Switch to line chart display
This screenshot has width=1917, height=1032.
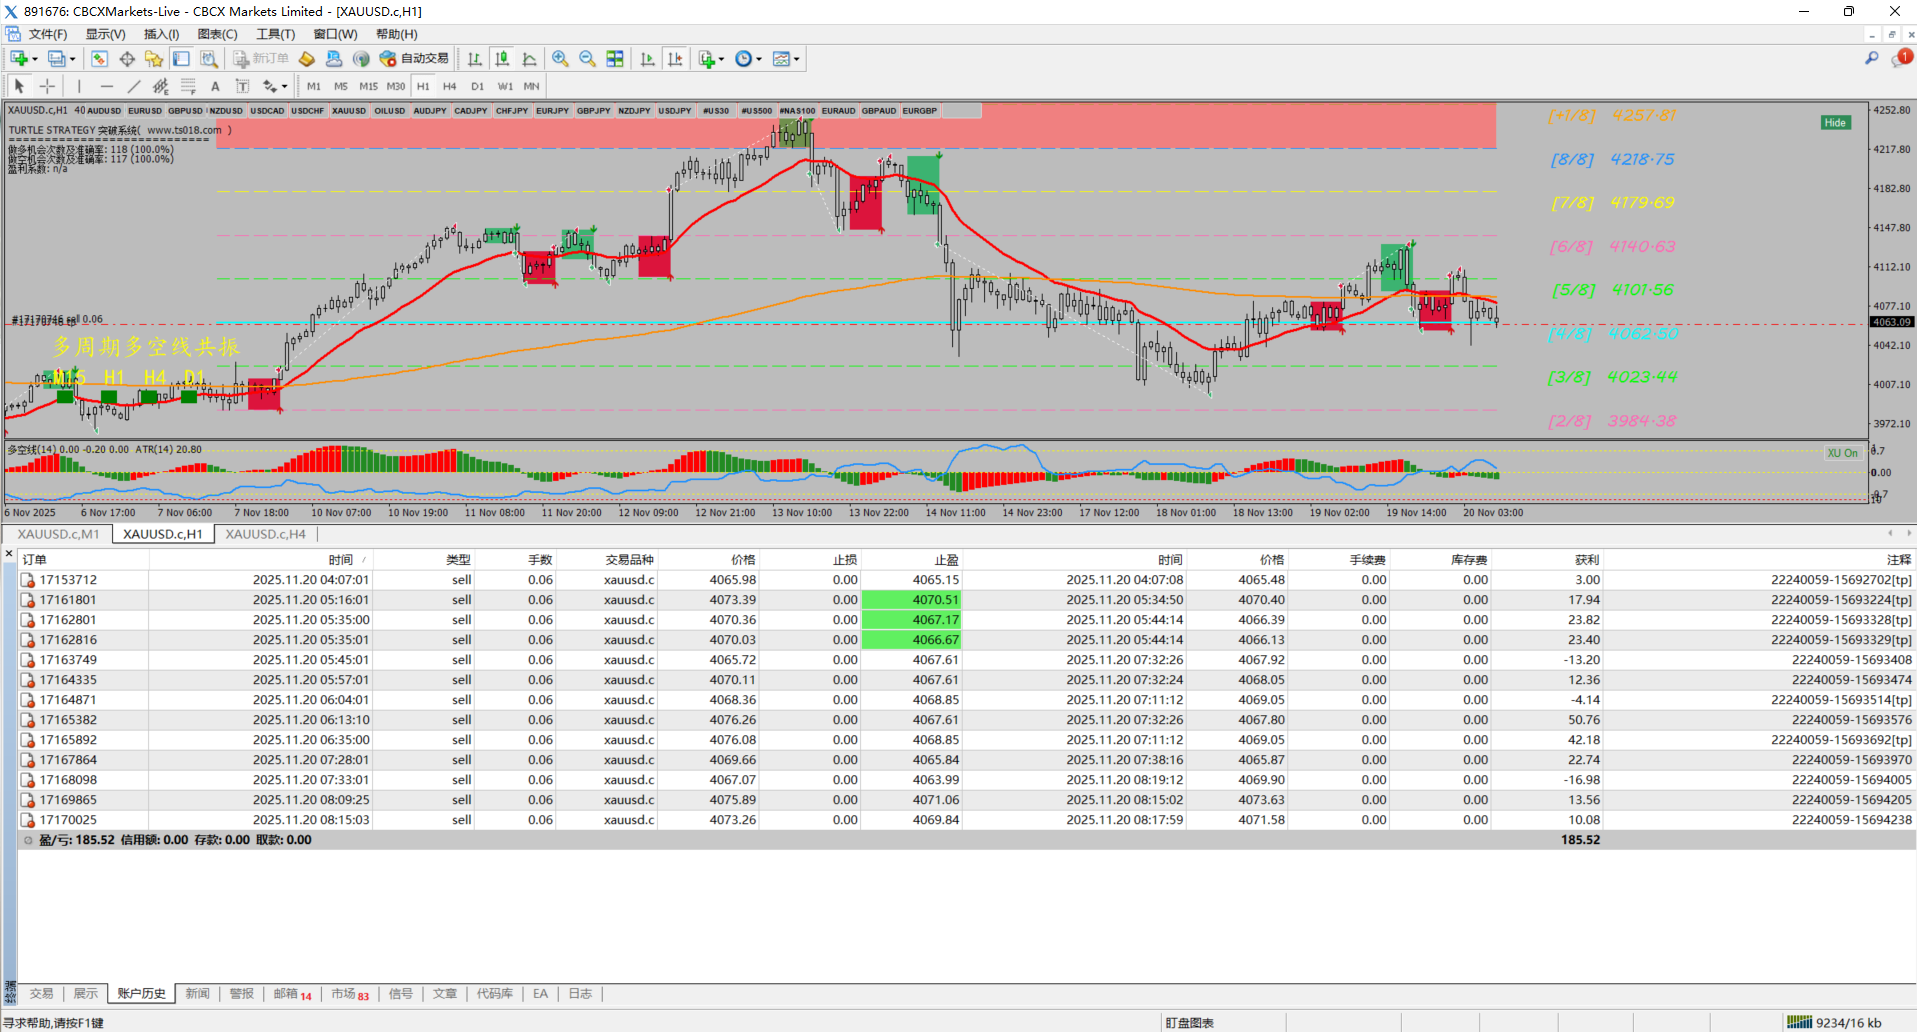click(529, 59)
